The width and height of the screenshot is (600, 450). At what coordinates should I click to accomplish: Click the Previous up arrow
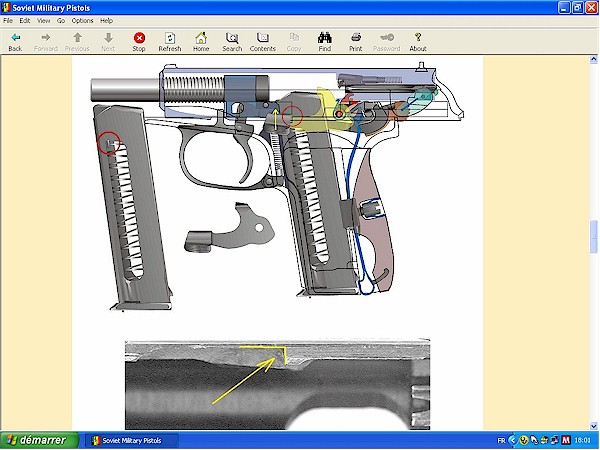click(77, 38)
